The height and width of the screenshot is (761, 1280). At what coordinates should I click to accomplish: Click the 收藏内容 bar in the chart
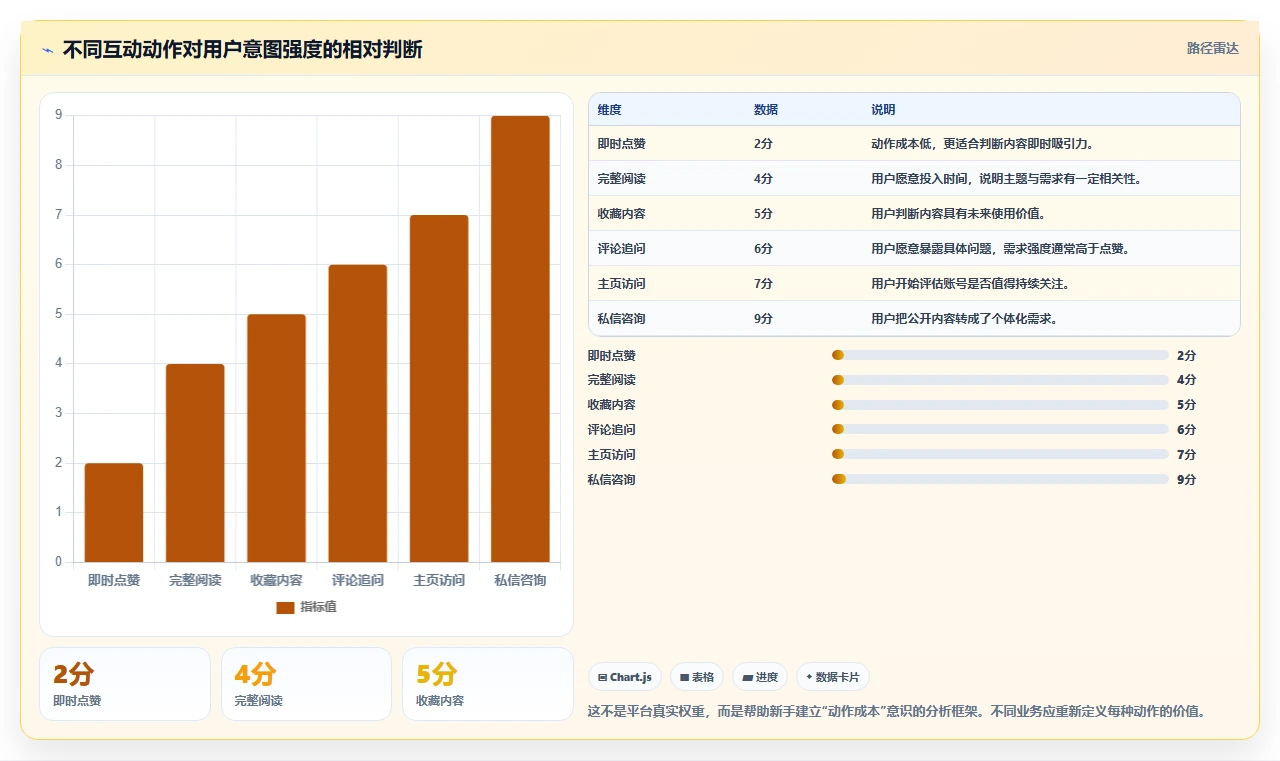click(x=276, y=438)
